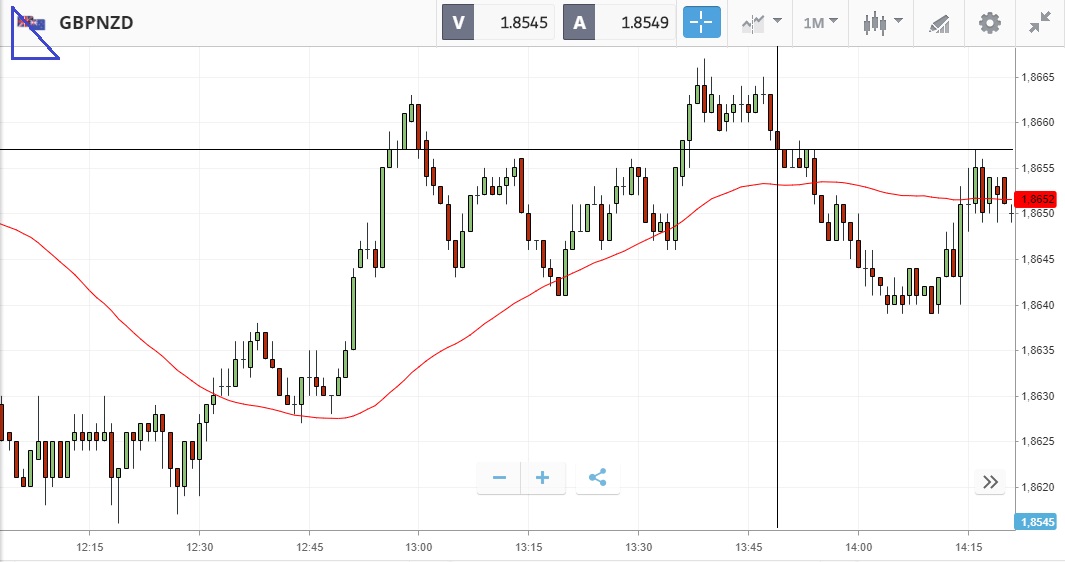
Task: Zoom in with the plus button
Action: click(543, 478)
